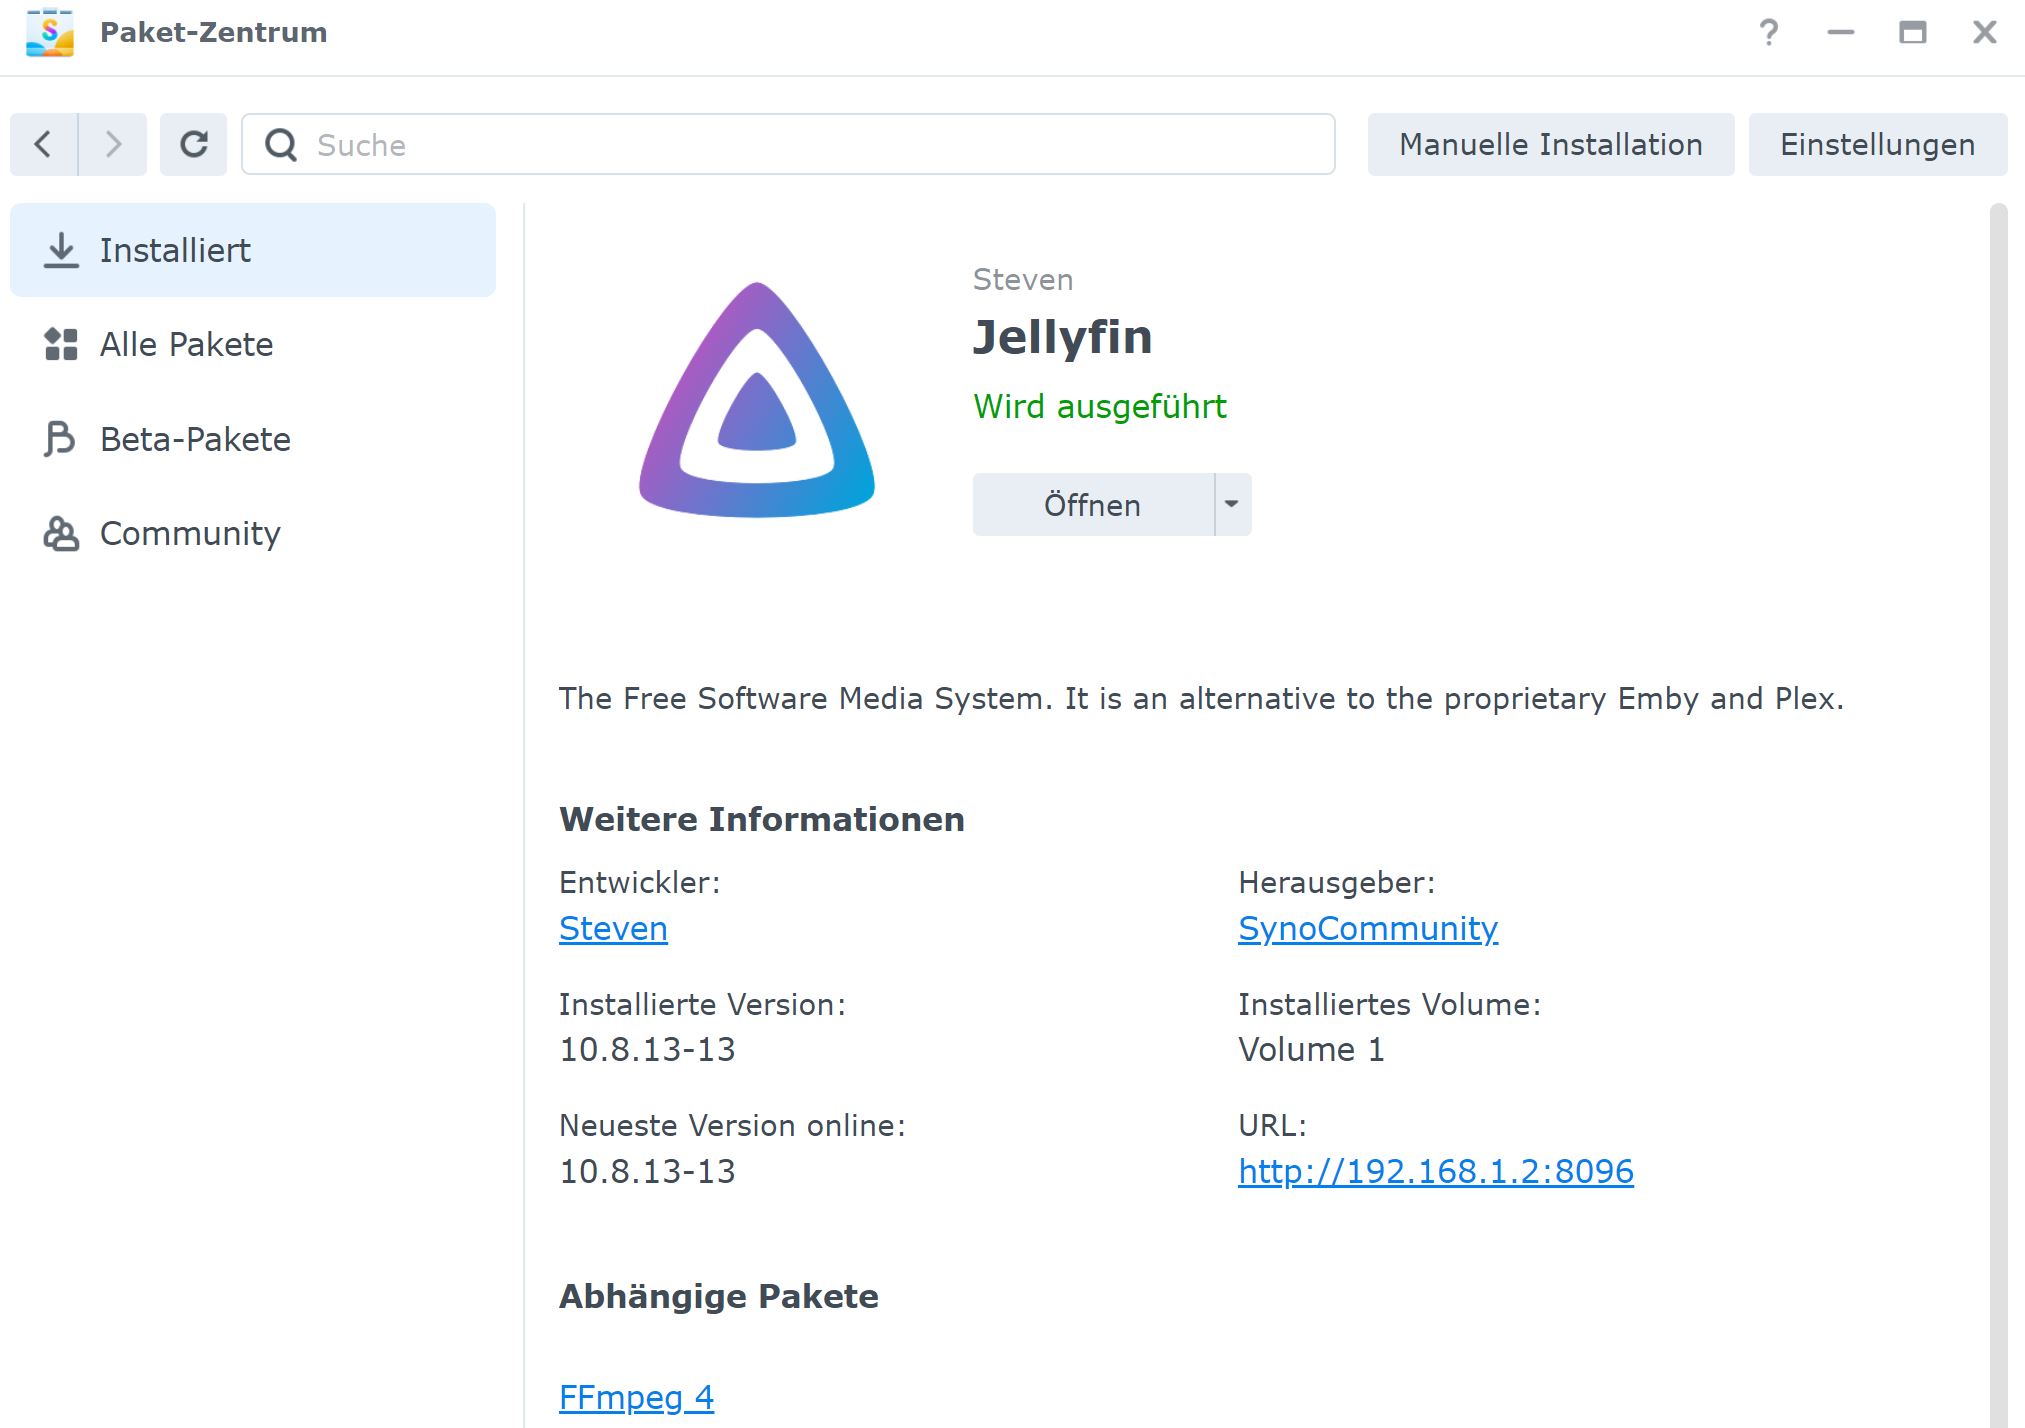Screen dimensions: 2025x1428
Task: Open the http://192.168.1.2:8096 URL link
Action: tap(1435, 1171)
